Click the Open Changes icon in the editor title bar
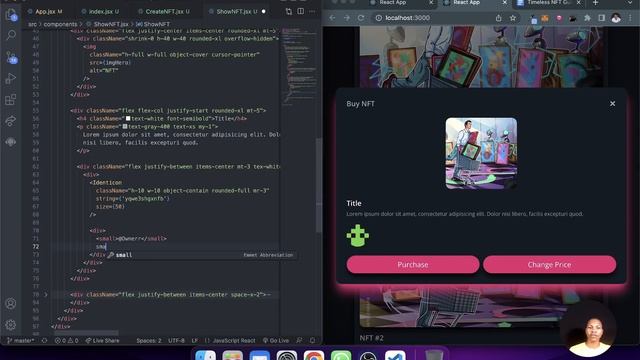The image size is (640, 360). pos(289,11)
